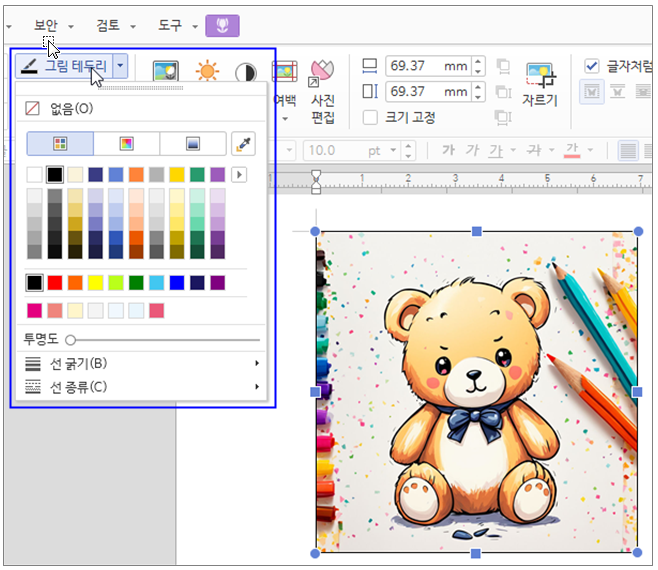Click the ruler indent marker
The image size is (658, 570).
point(316,182)
